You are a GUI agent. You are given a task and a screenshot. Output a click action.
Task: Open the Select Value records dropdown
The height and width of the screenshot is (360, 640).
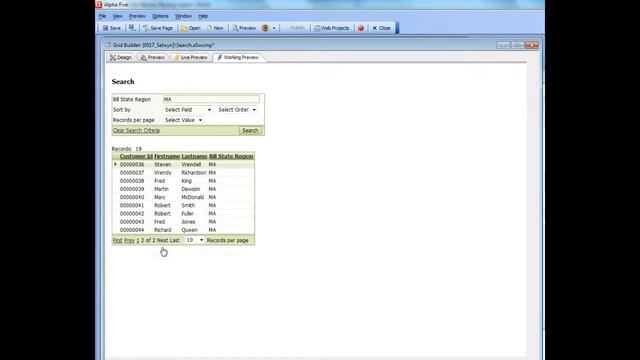[183, 120]
